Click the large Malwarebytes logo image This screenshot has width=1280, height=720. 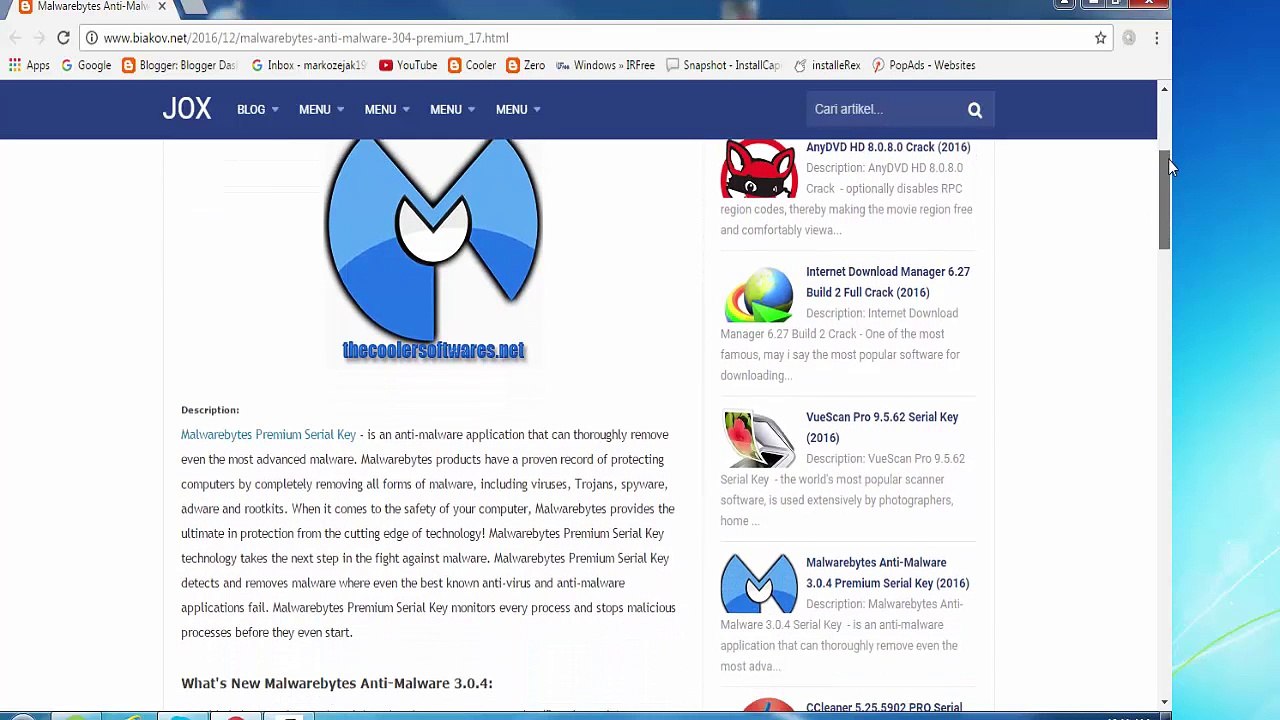pos(433,252)
